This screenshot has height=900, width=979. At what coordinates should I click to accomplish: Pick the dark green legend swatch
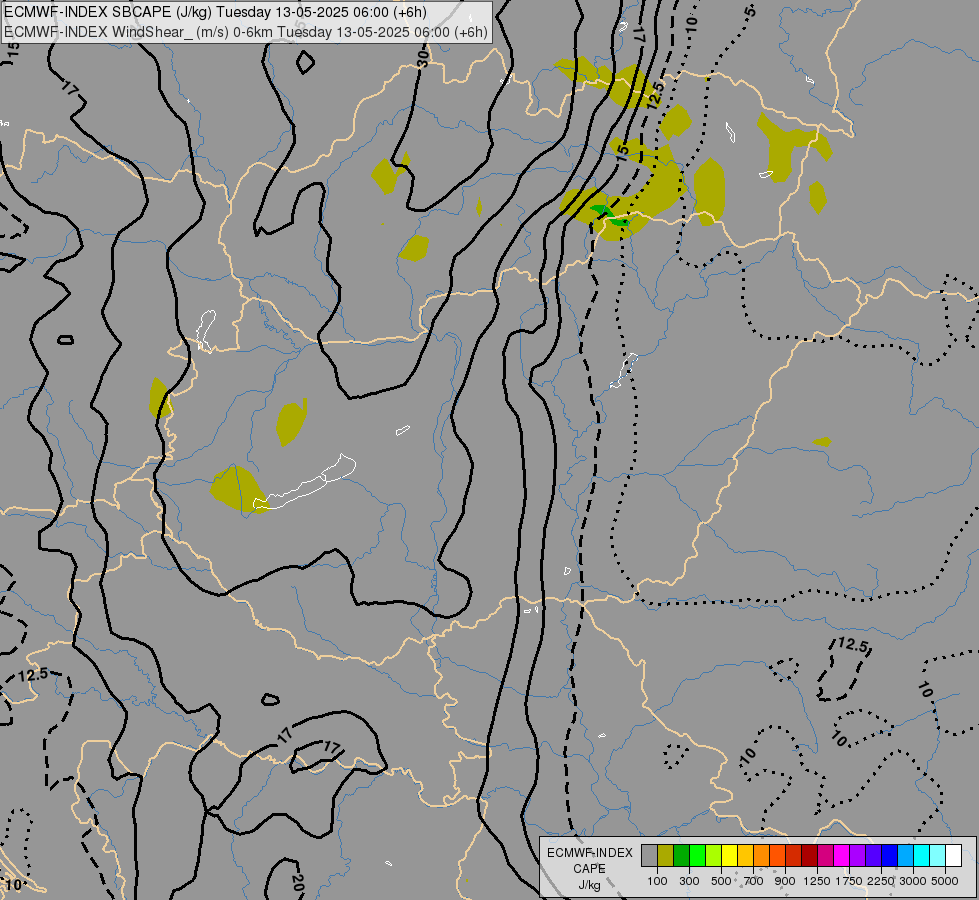[681, 856]
